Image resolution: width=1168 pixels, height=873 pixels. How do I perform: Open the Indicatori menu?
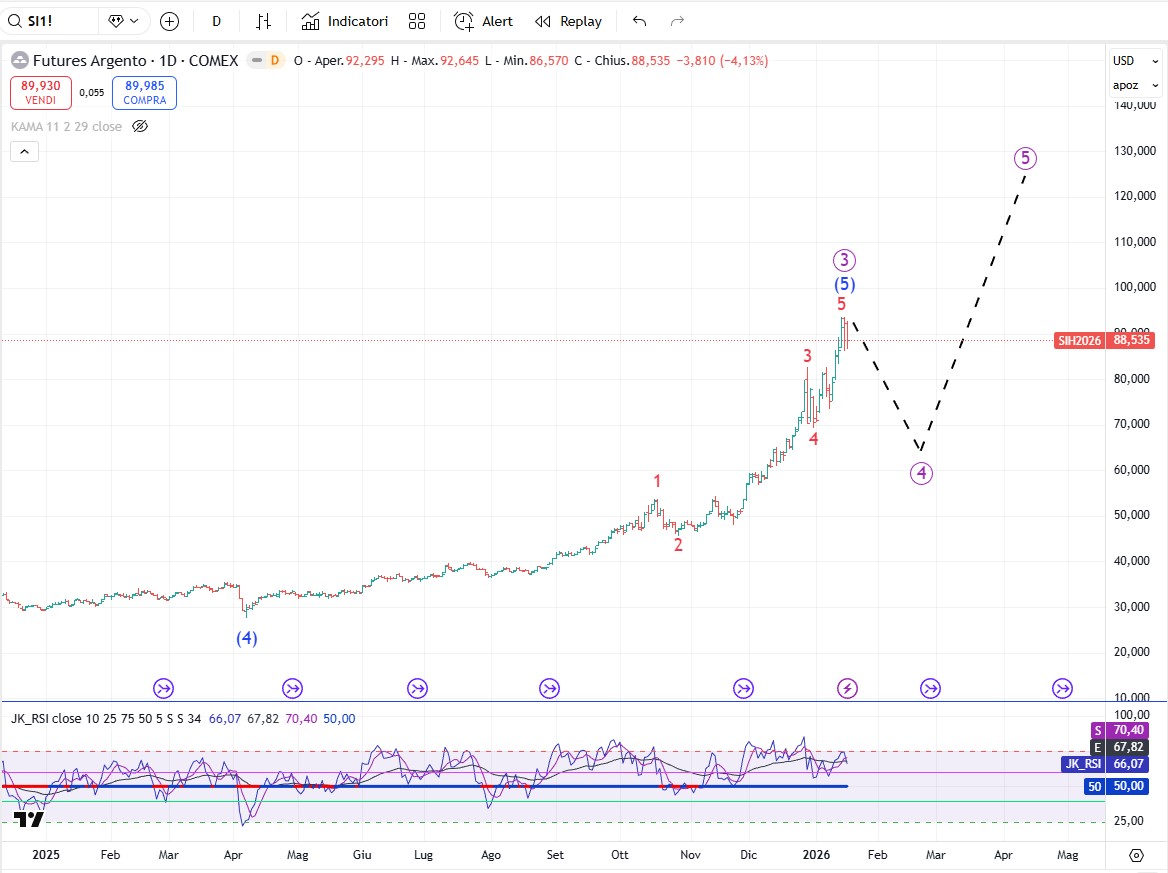(344, 22)
